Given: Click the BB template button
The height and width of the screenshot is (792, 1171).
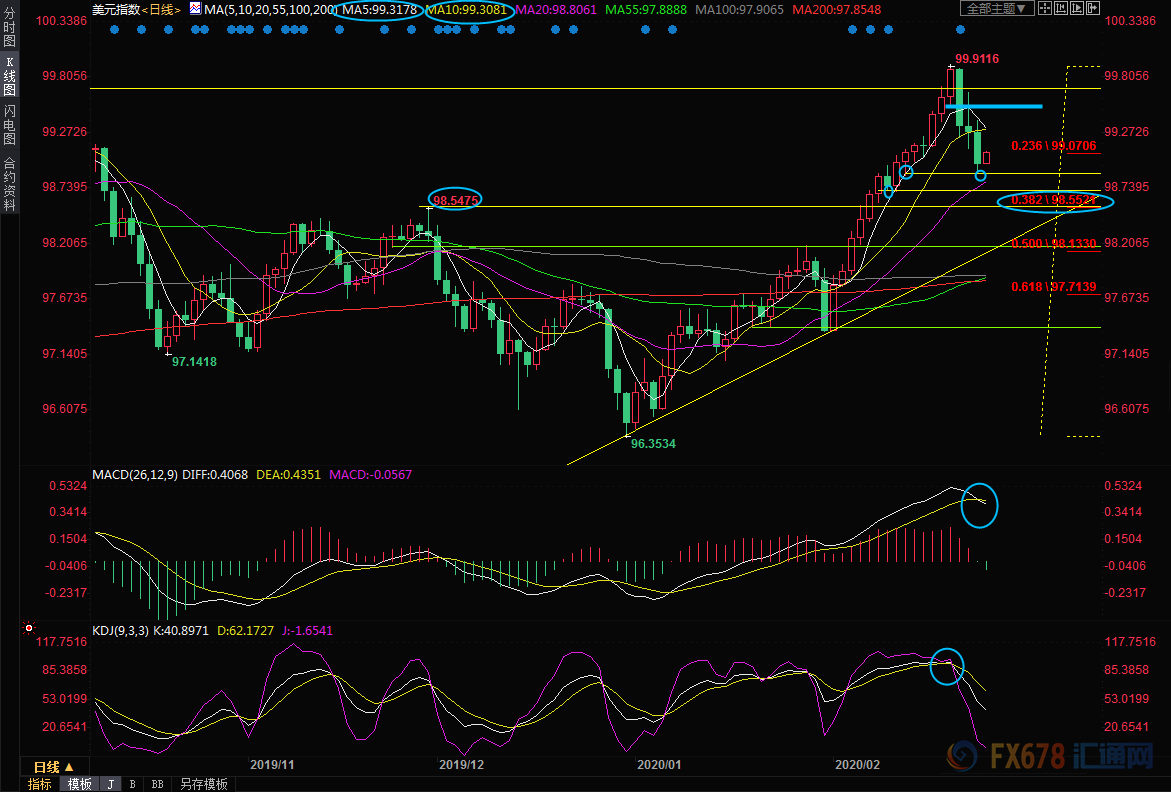Looking at the screenshot, I should (158, 784).
